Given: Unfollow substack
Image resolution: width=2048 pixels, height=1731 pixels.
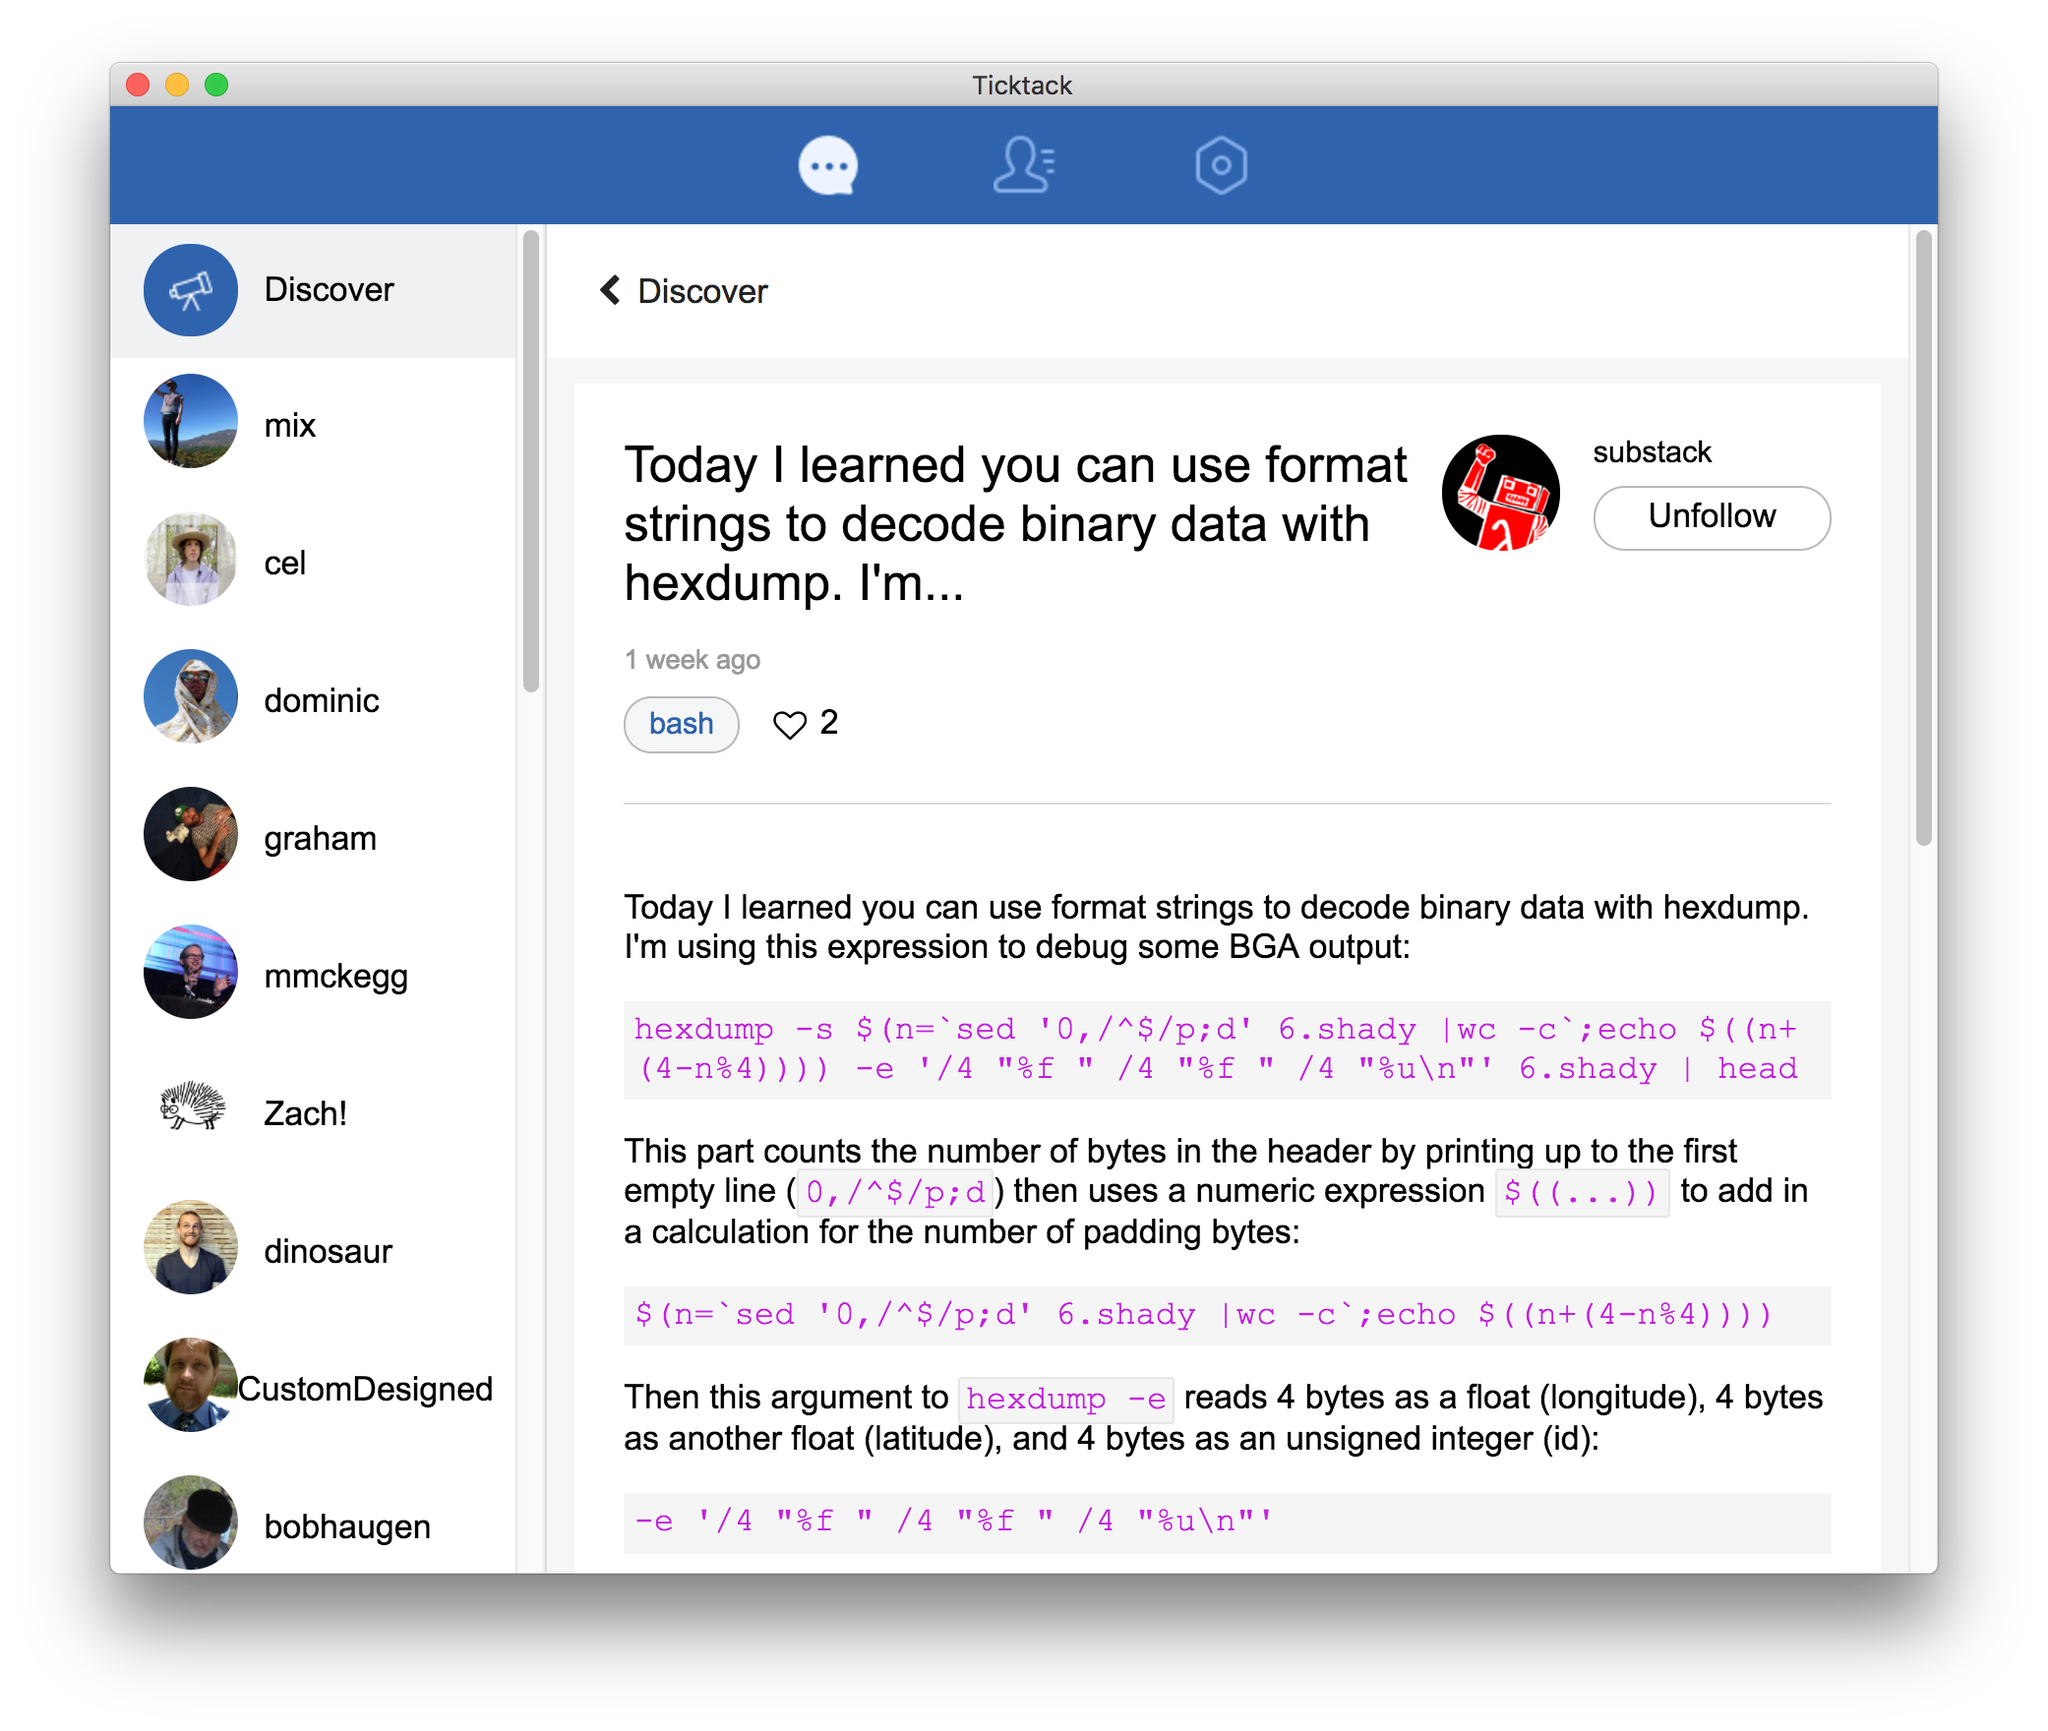Looking at the screenshot, I should pyautogui.click(x=1711, y=517).
